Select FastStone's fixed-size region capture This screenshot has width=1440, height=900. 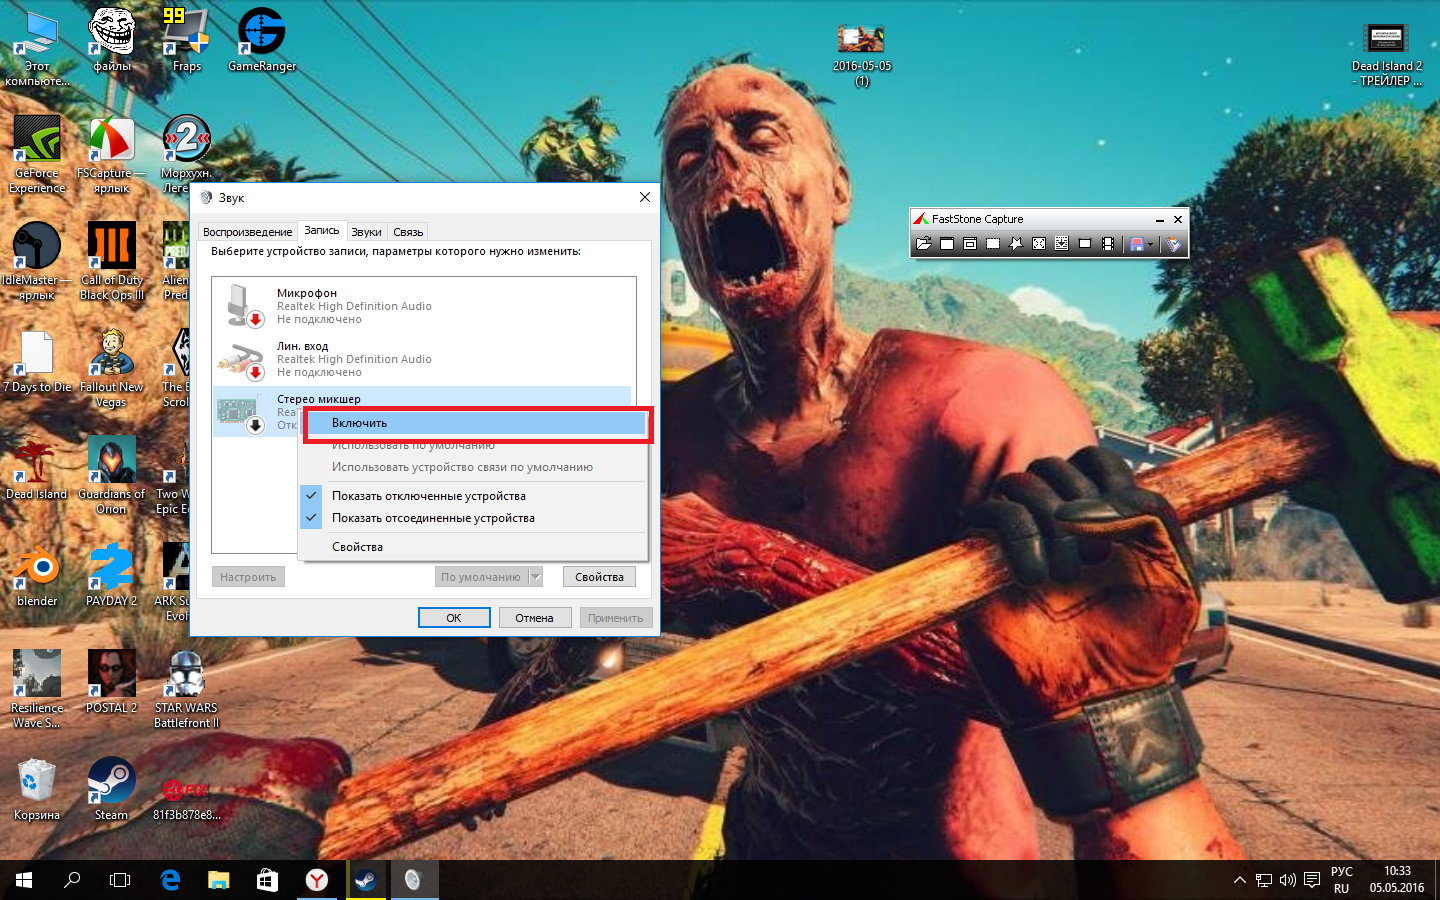(1084, 244)
